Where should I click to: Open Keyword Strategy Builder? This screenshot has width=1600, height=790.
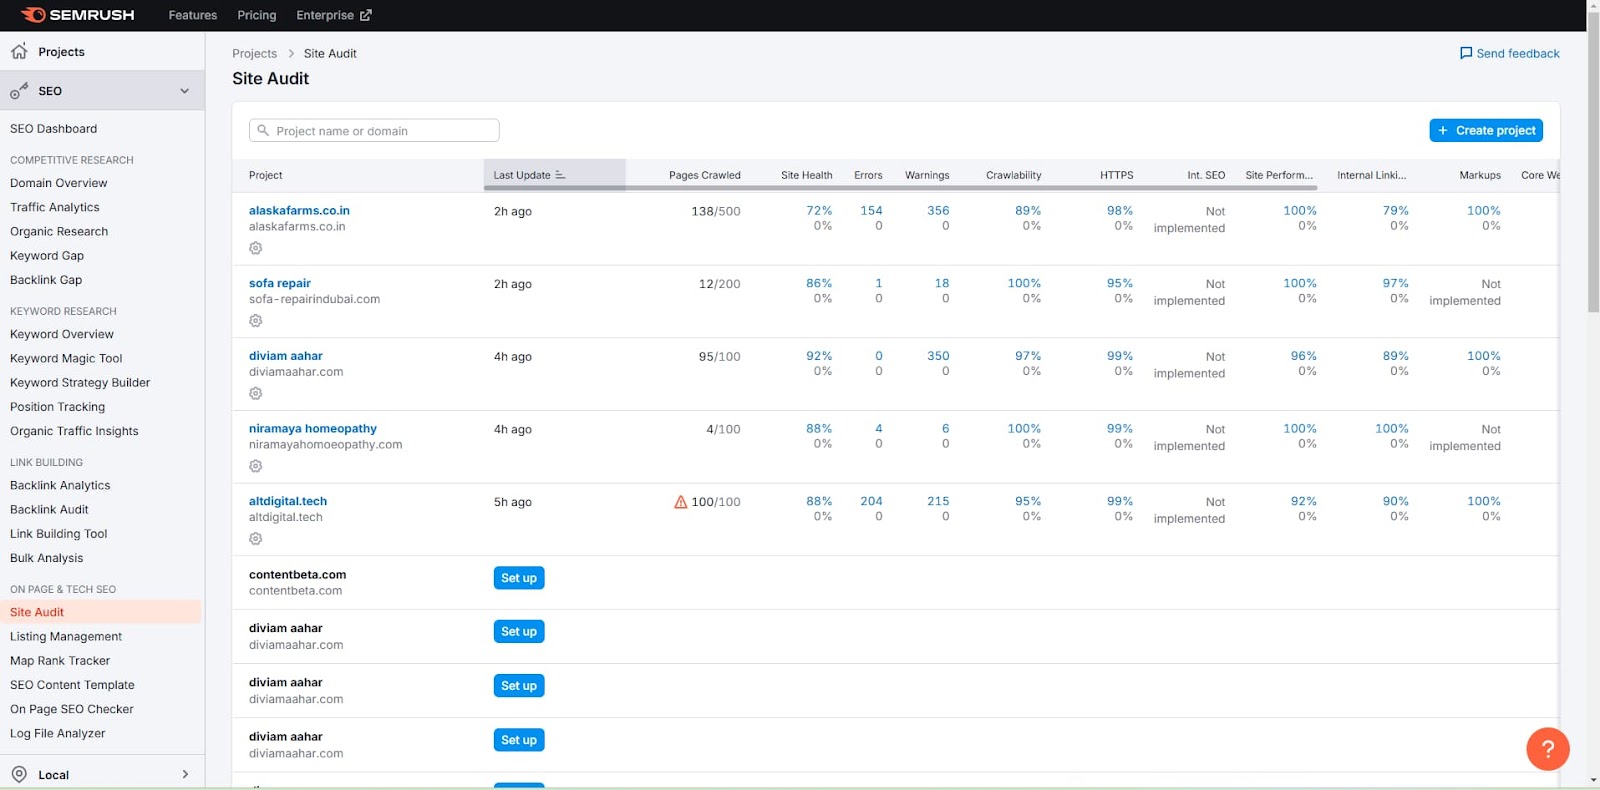click(80, 382)
